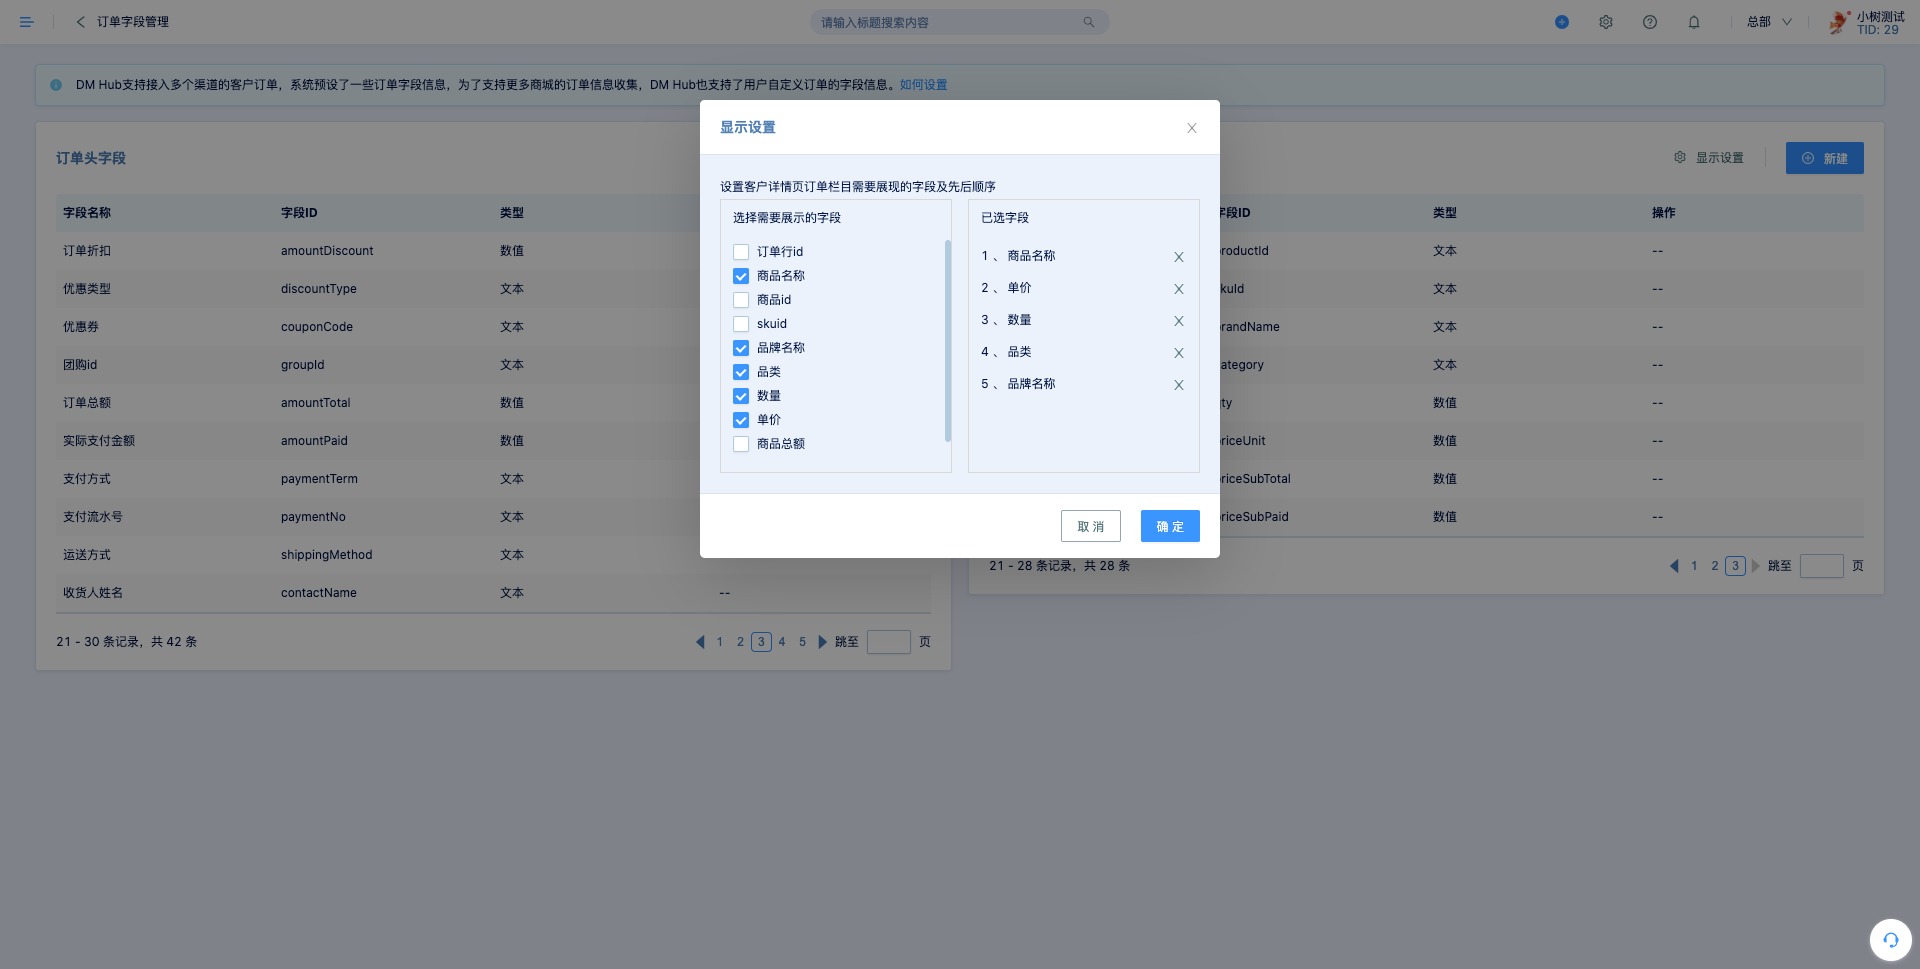Viewport: 1920px width, 969px height.
Task: Check the 订单行id checkbox
Action: (741, 252)
